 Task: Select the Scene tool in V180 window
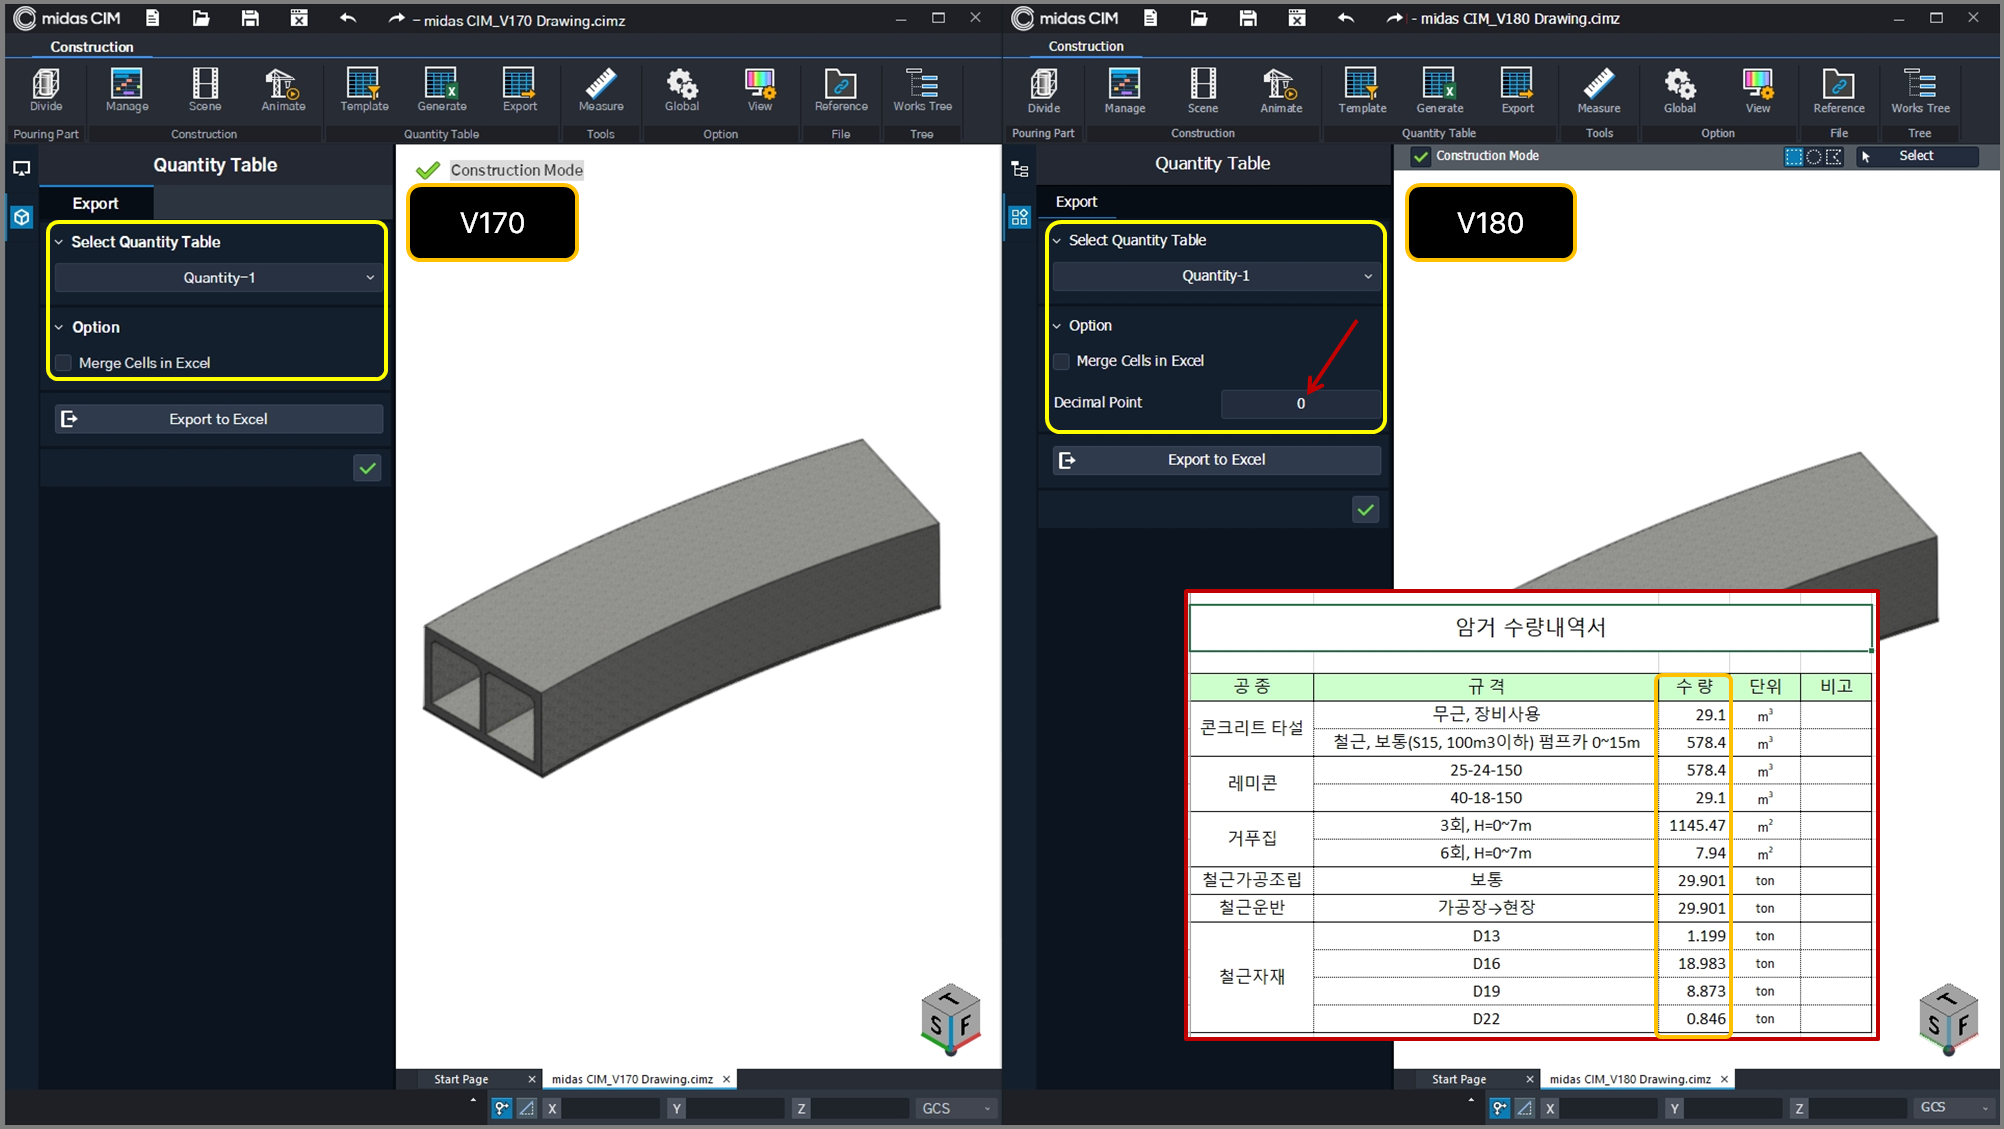(x=1203, y=90)
